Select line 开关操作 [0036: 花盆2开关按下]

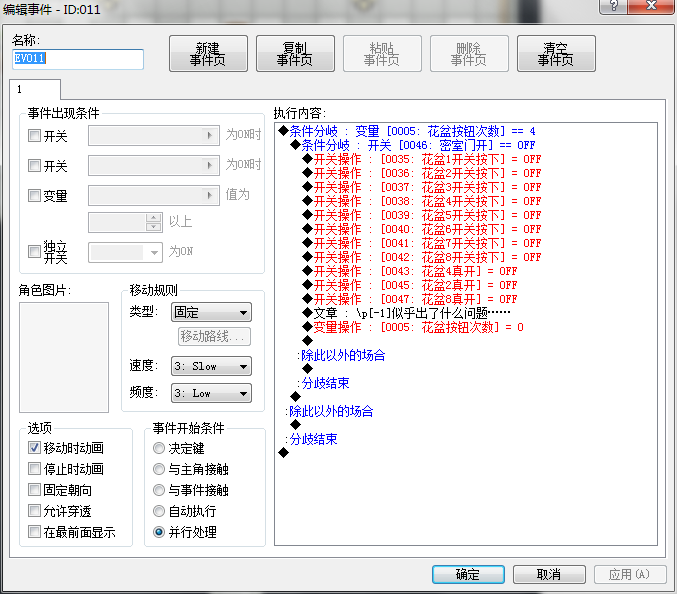(422, 173)
